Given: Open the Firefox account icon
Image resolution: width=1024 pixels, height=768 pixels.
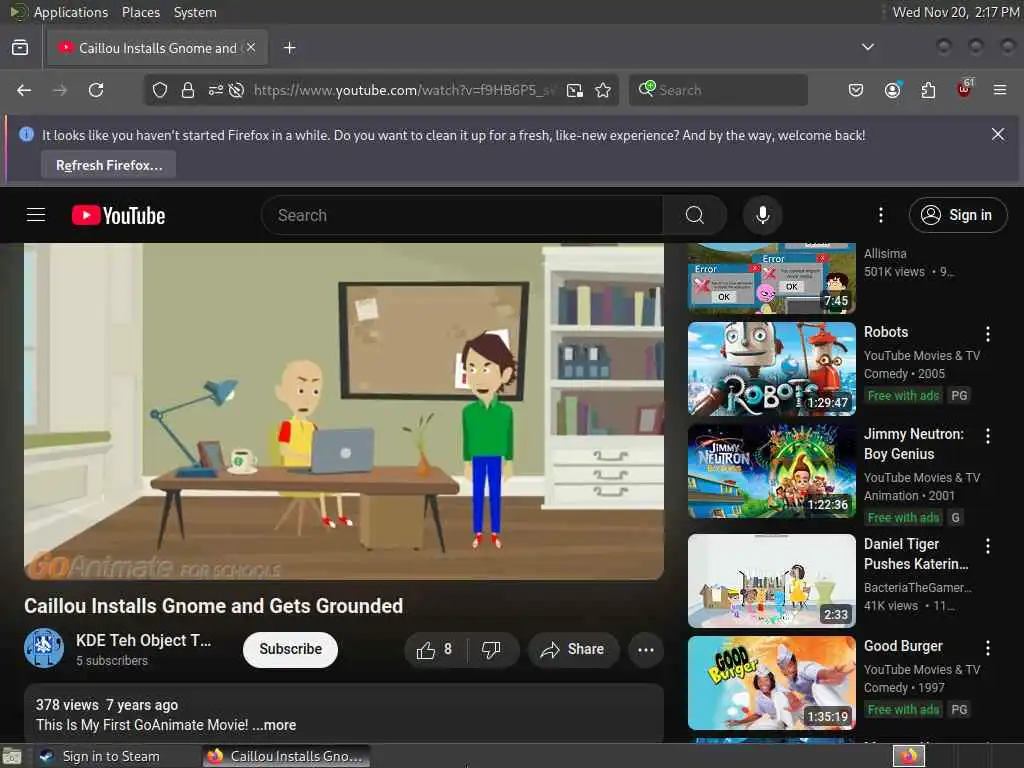Looking at the screenshot, I should [892, 90].
